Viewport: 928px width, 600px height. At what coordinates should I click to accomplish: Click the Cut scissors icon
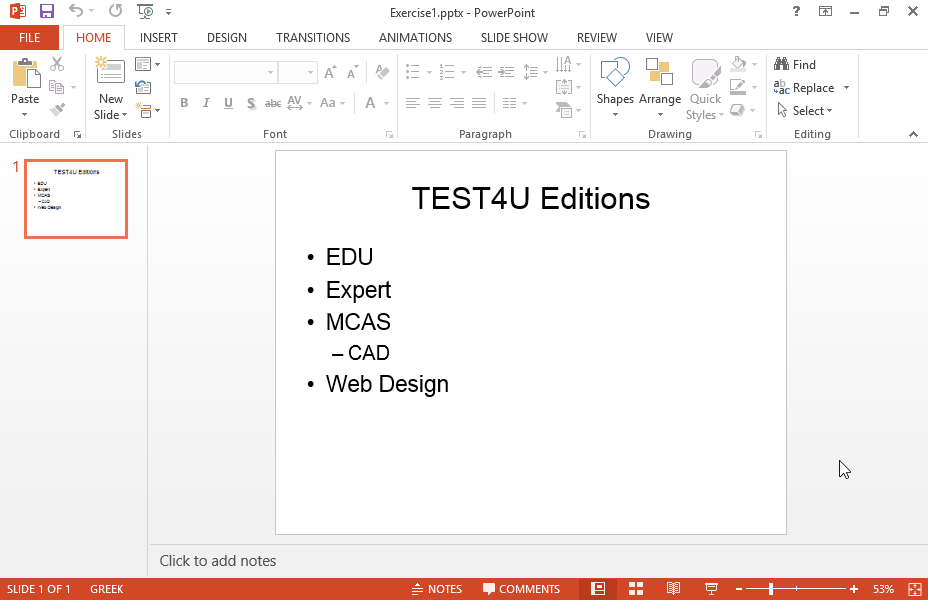click(57, 64)
